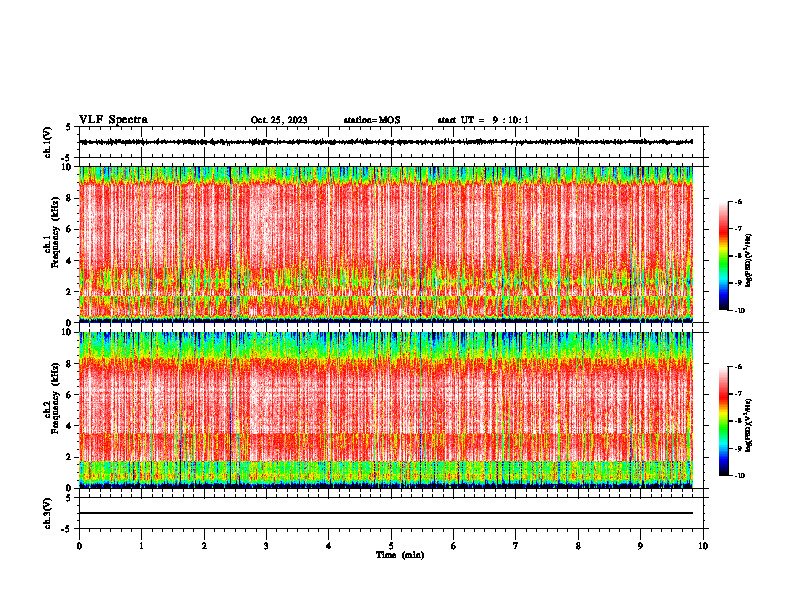
Task: Click inside the ch.1 spectrogram panel
Action: [x=386, y=244]
